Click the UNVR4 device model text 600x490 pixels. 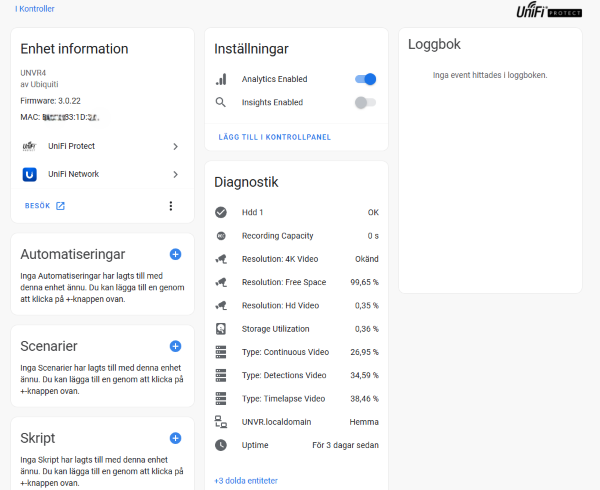(x=33, y=73)
